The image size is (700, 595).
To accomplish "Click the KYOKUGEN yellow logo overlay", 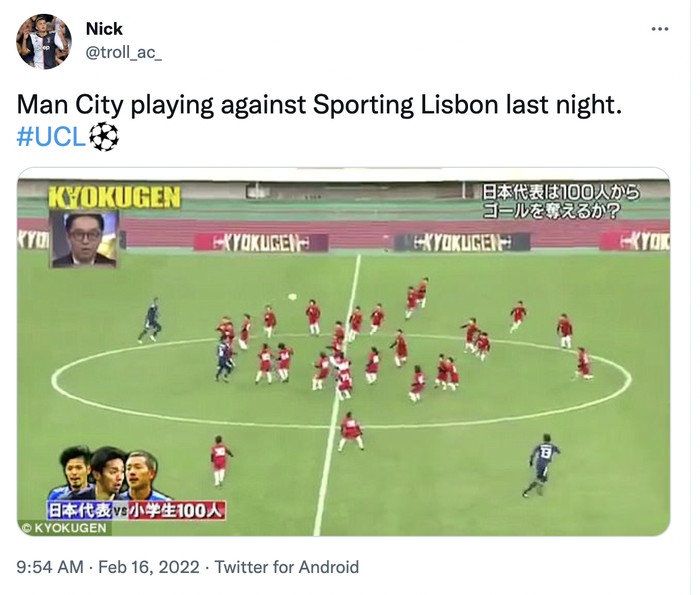I will 115,197.
